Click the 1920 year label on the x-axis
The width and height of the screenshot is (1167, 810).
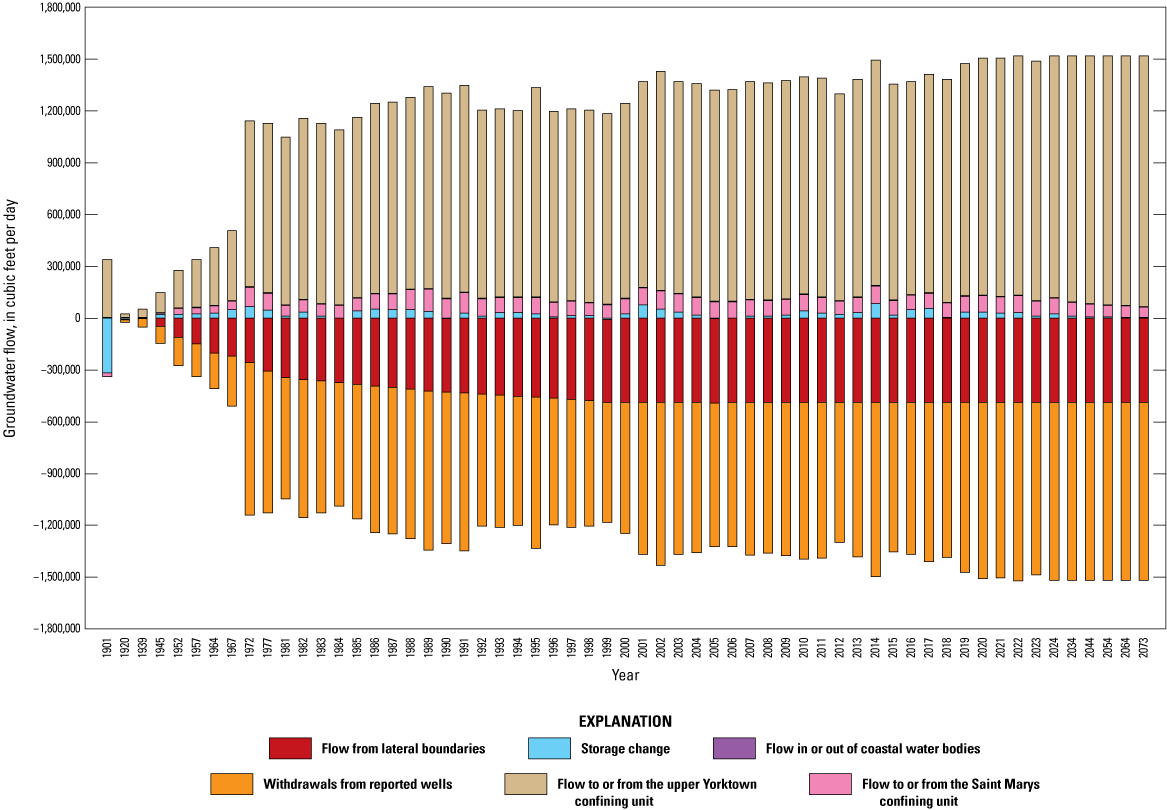pos(123,644)
